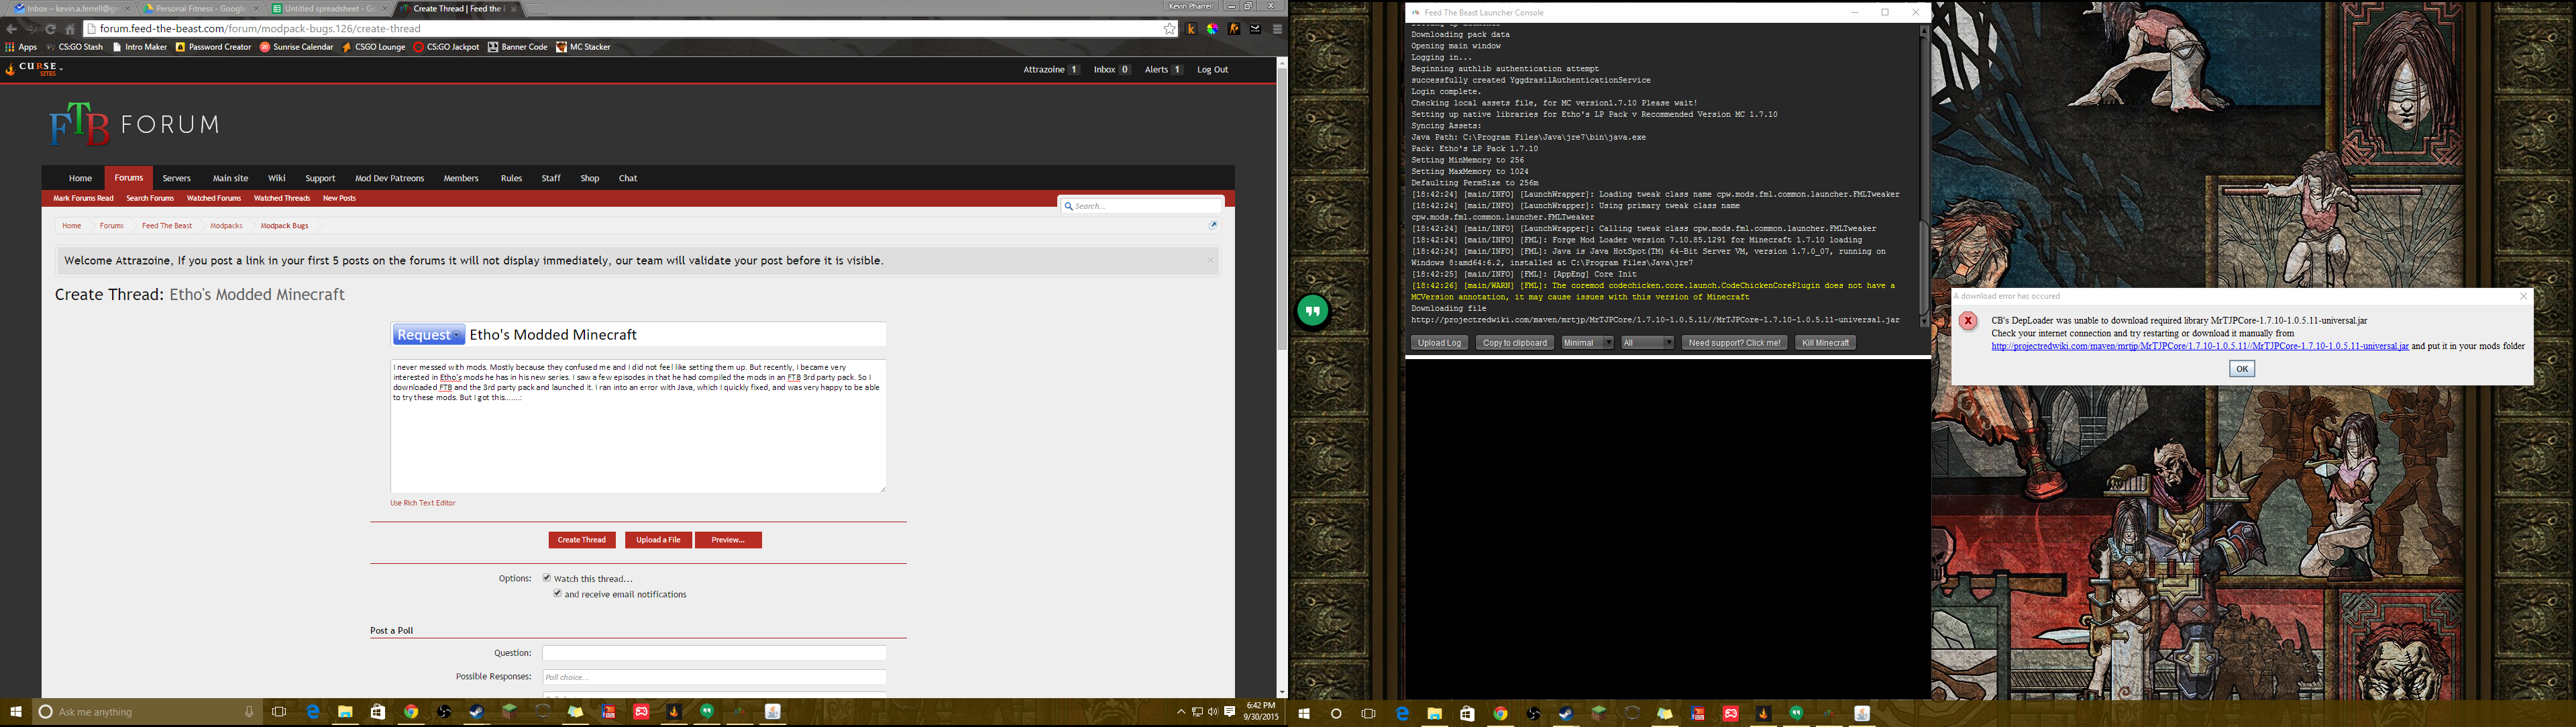Open Steam from the left taskbar
Image resolution: width=2576 pixels, height=727 pixels.
click(477, 712)
